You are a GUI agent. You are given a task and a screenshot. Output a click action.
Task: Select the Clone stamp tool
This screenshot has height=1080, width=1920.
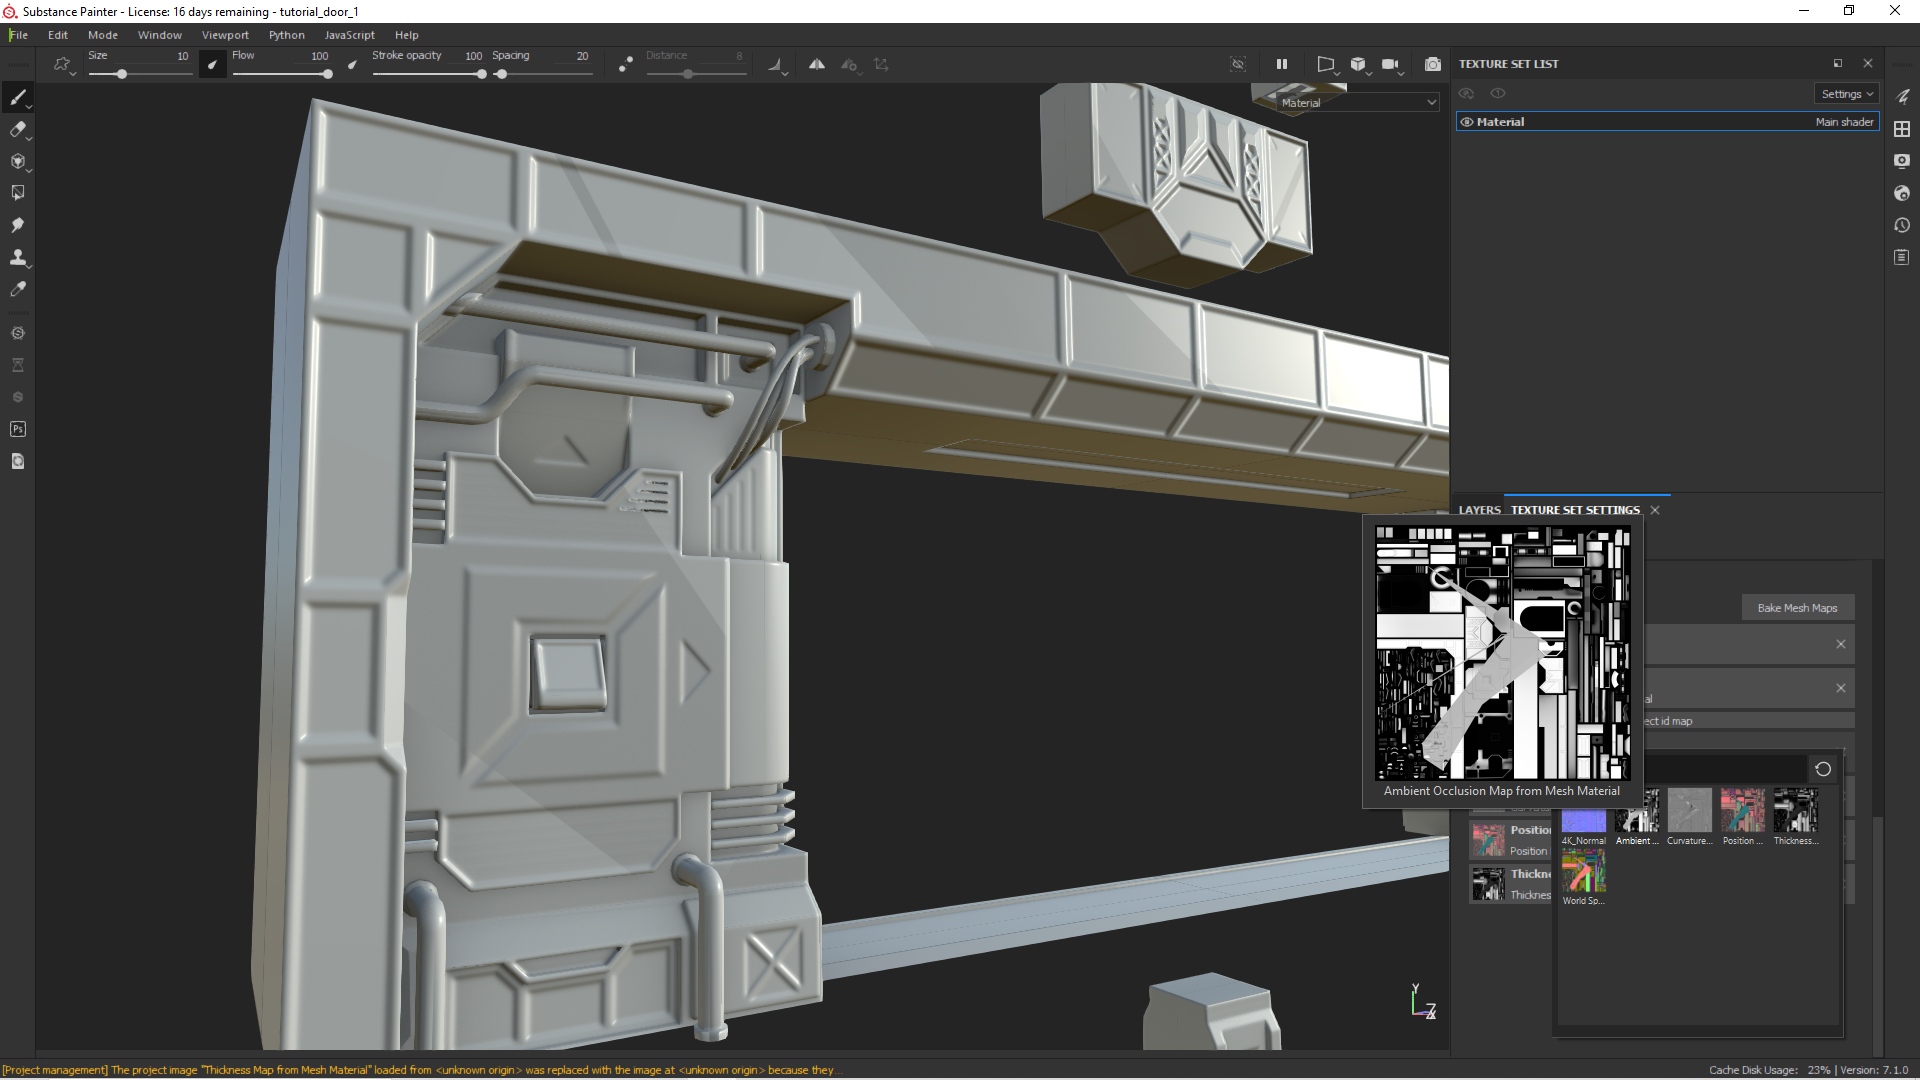coord(17,257)
